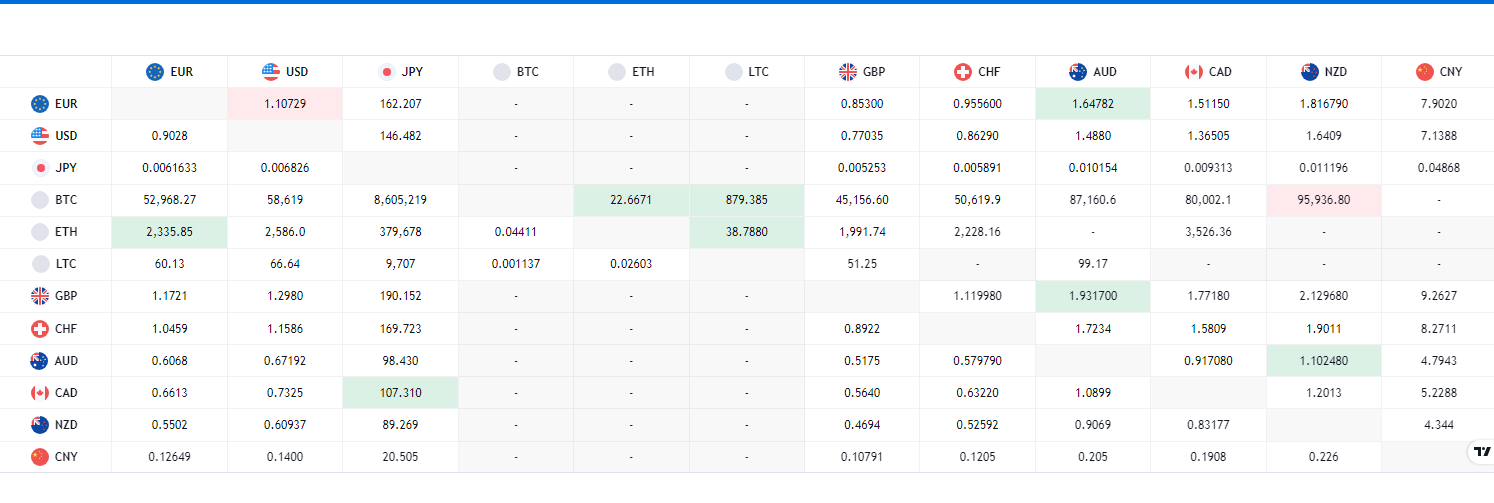Click the ETH row header label

point(66,232)
